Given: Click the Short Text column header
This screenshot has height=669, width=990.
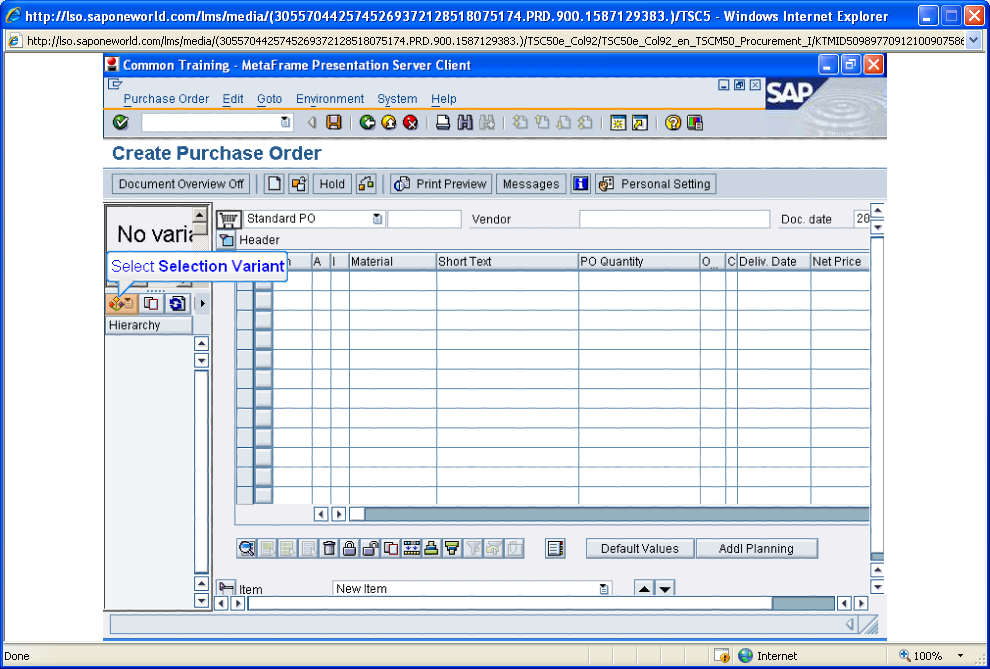Looking at the screenshot, I should click(508, 261).
